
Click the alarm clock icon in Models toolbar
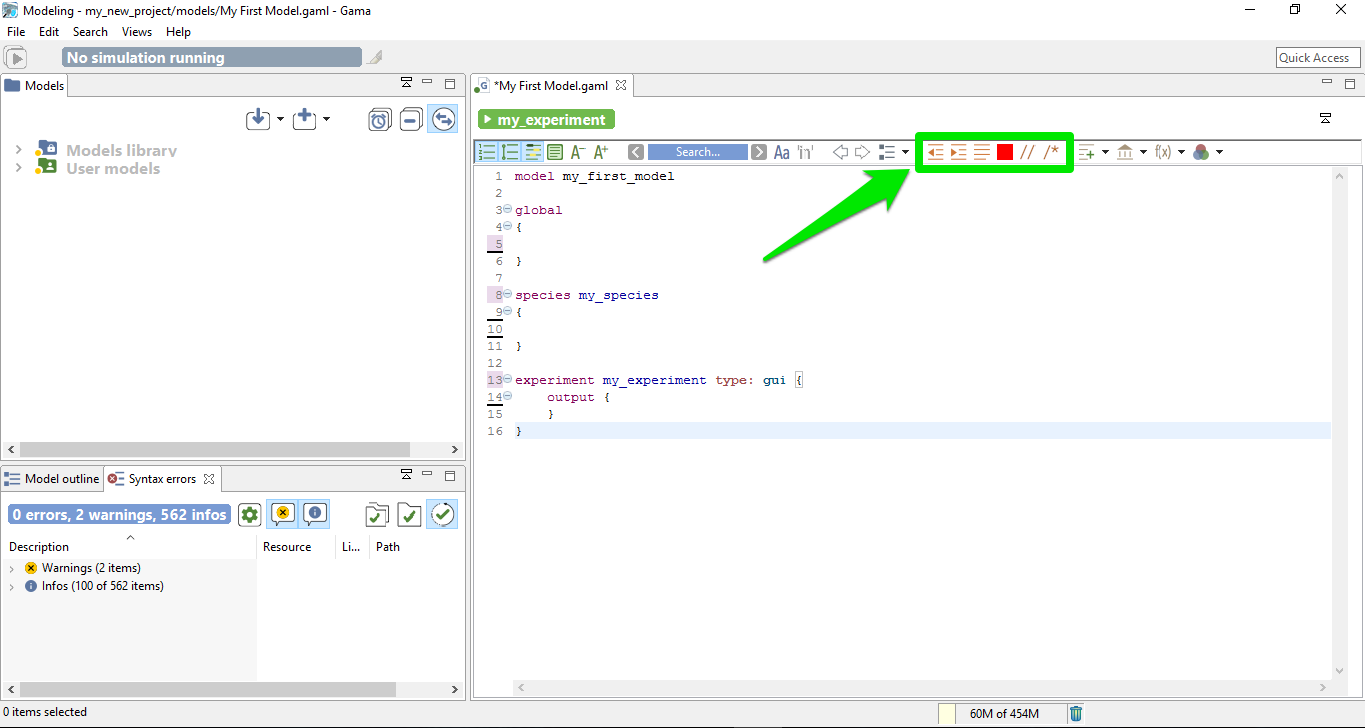point(379,120)
